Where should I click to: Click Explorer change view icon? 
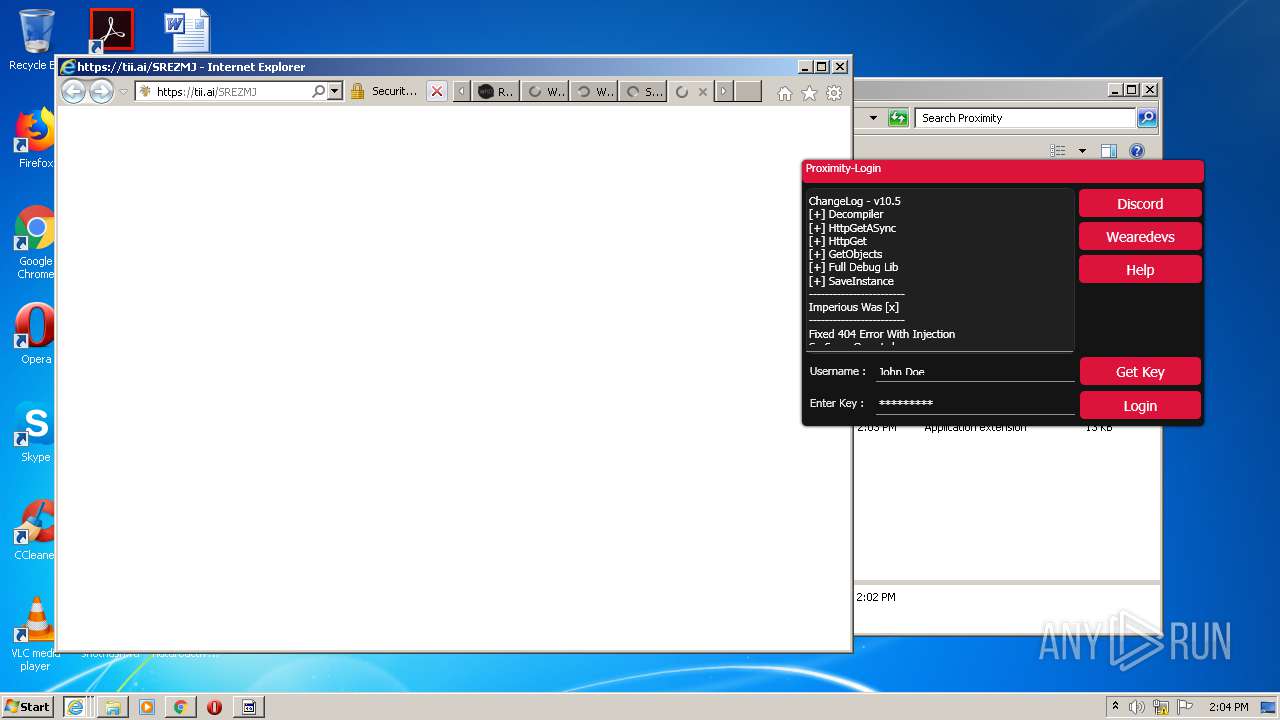click(1058, 151)
